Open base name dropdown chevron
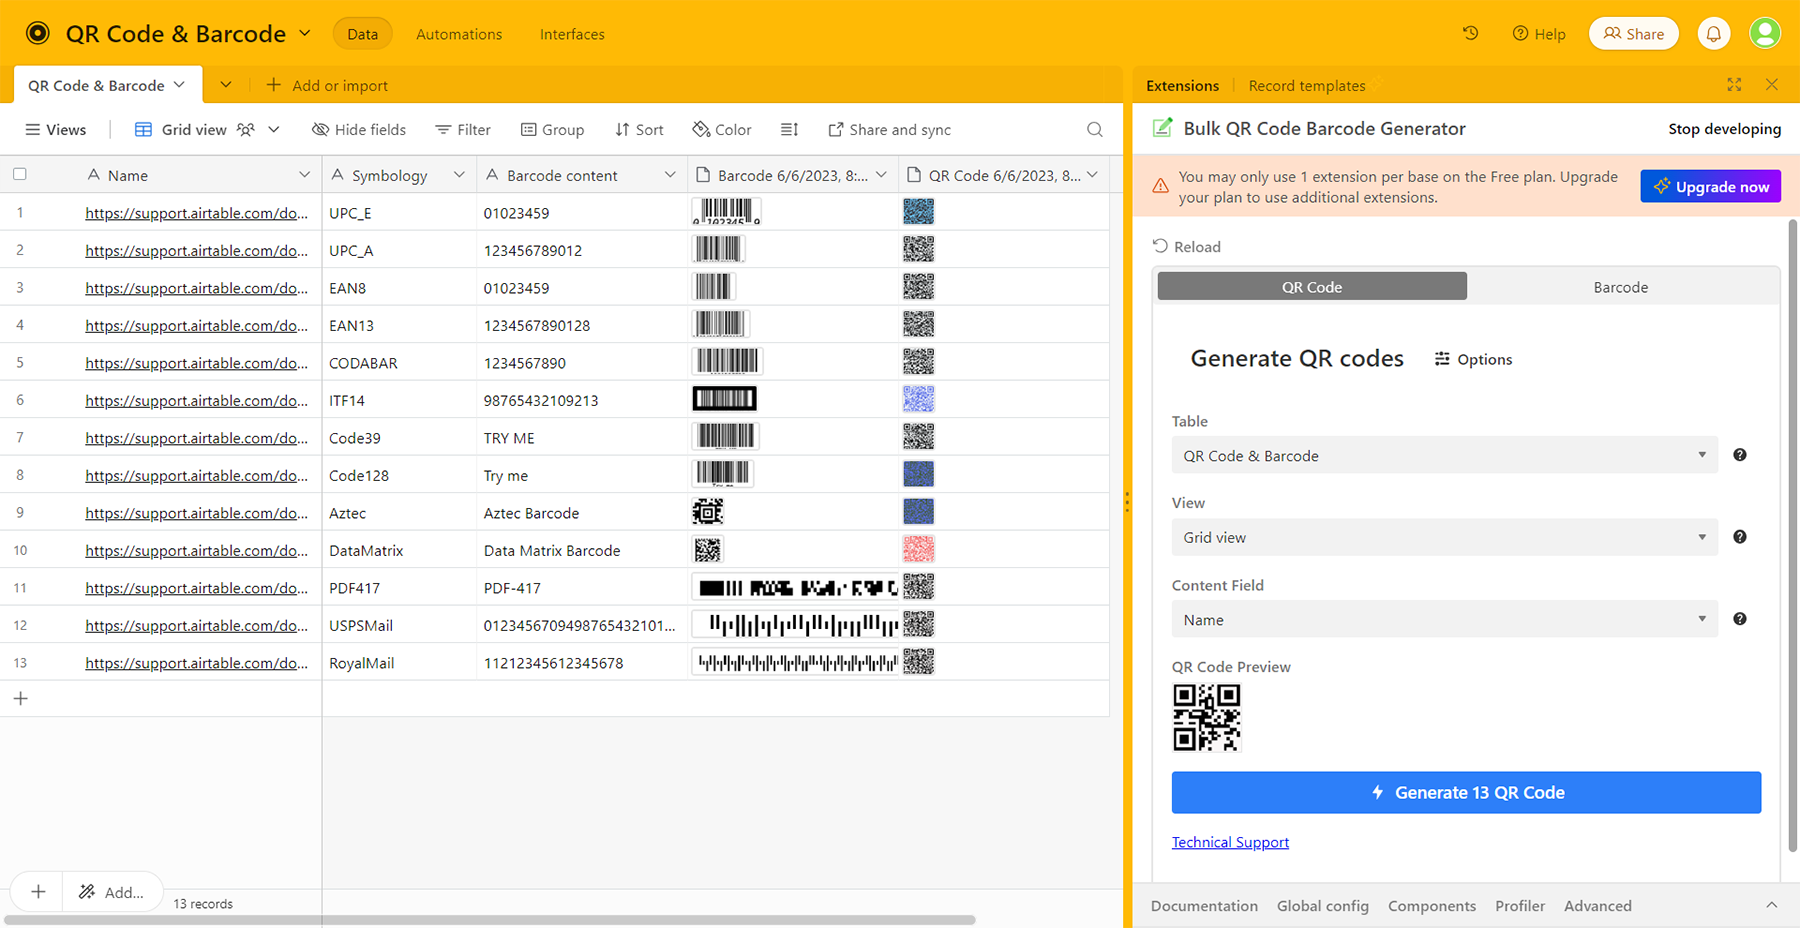The image size is (1800, 928). pos(305,33)
